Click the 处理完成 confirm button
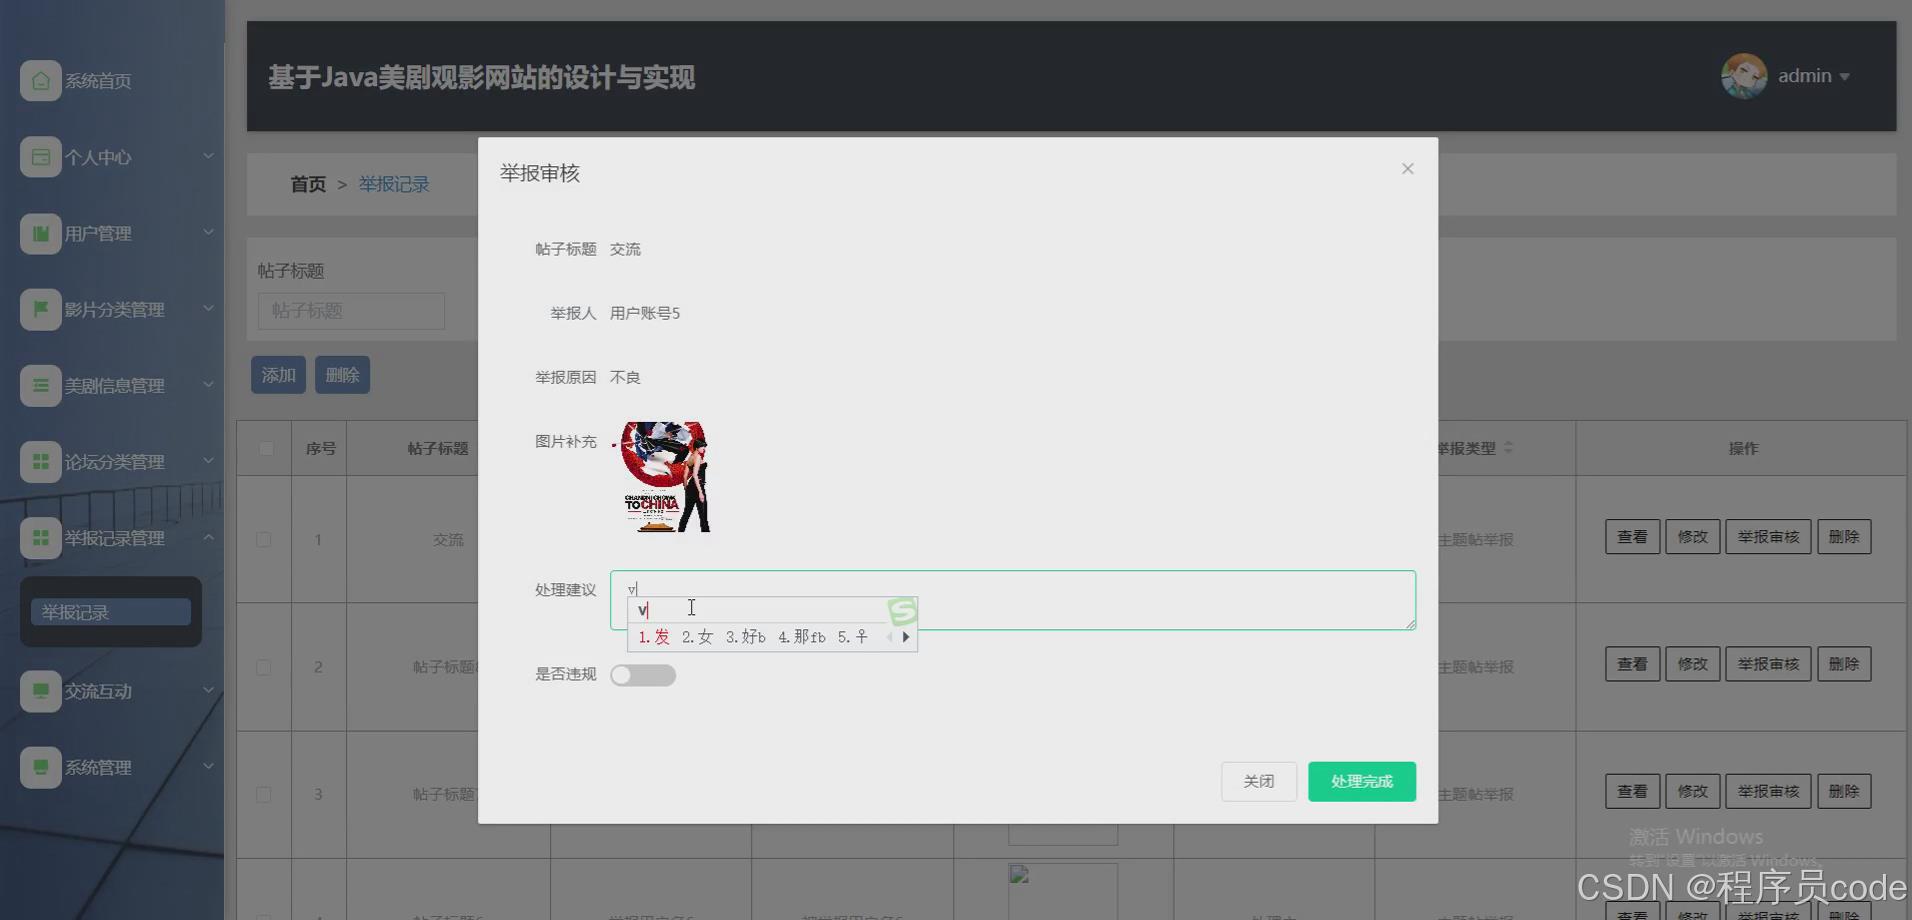1912x920 pixels. (x=1360, y=781)
